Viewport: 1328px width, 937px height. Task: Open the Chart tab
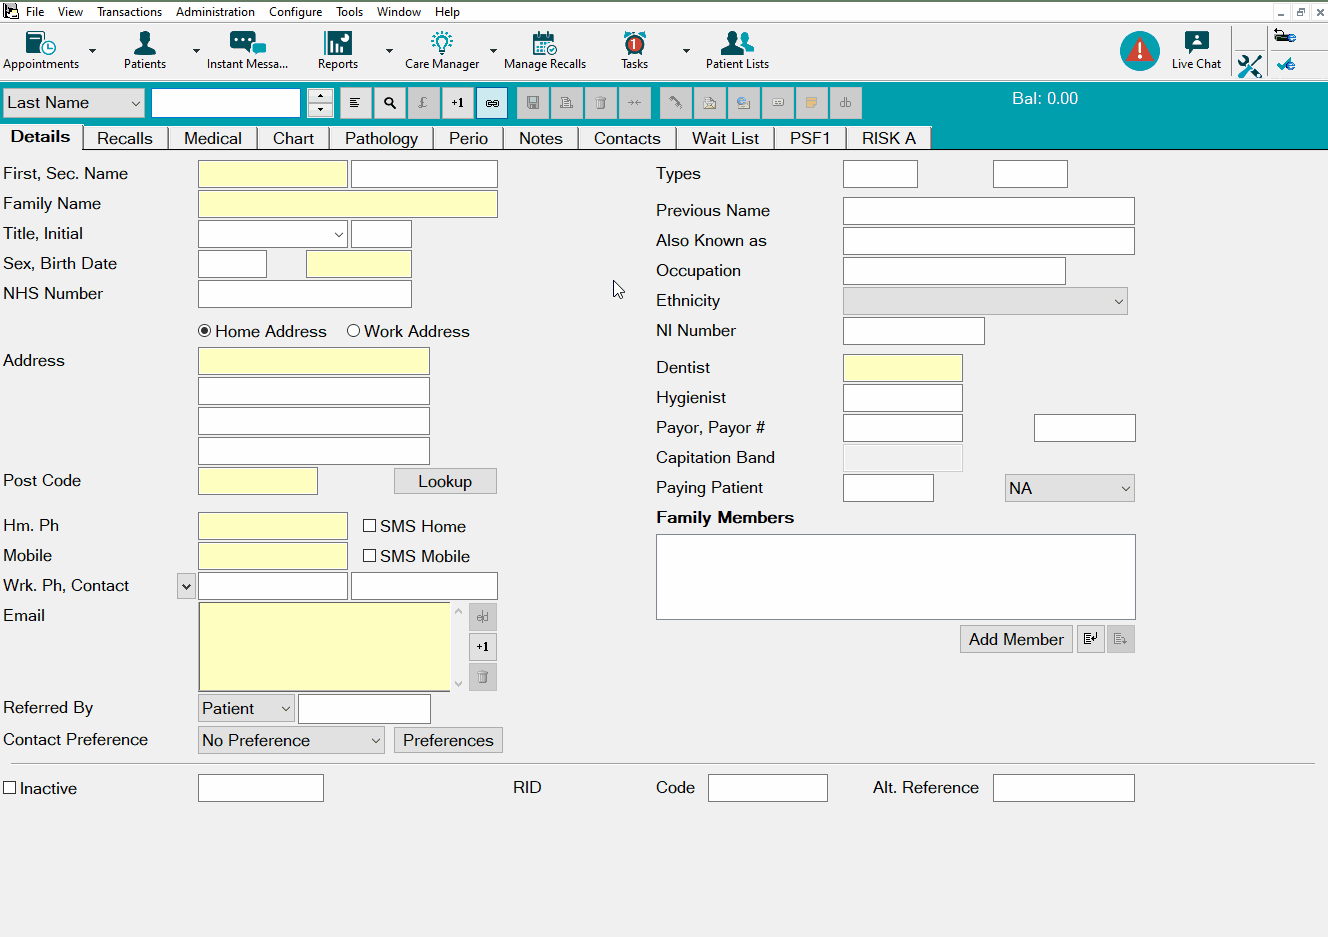(293, 138)
